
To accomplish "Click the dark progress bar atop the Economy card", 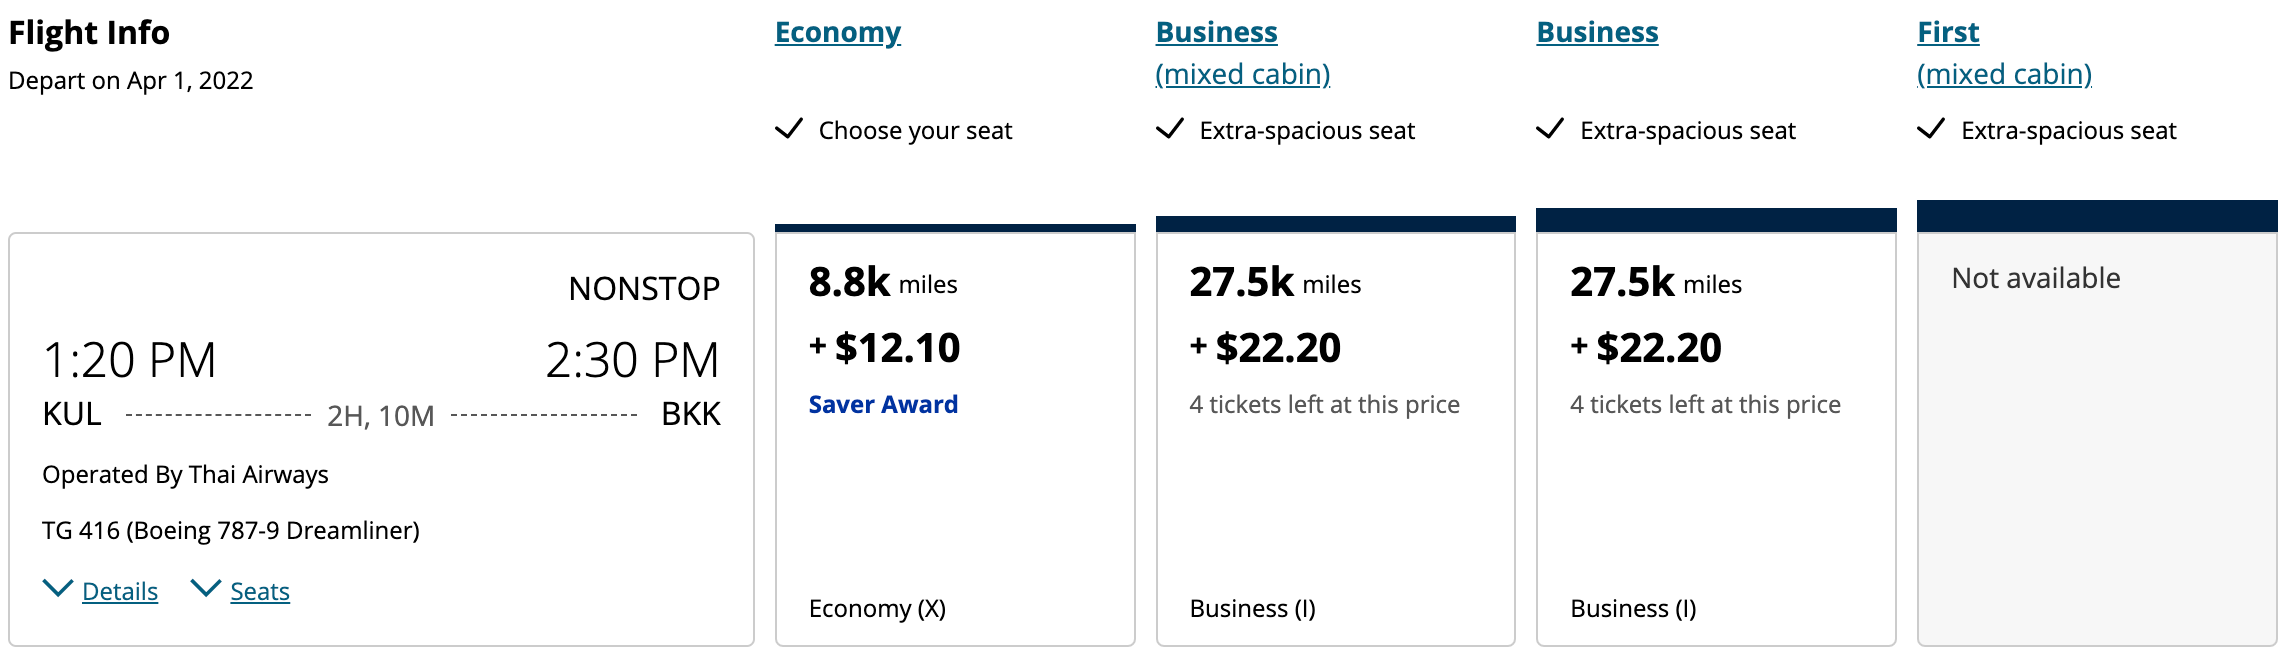I will (x=955, y=225).
